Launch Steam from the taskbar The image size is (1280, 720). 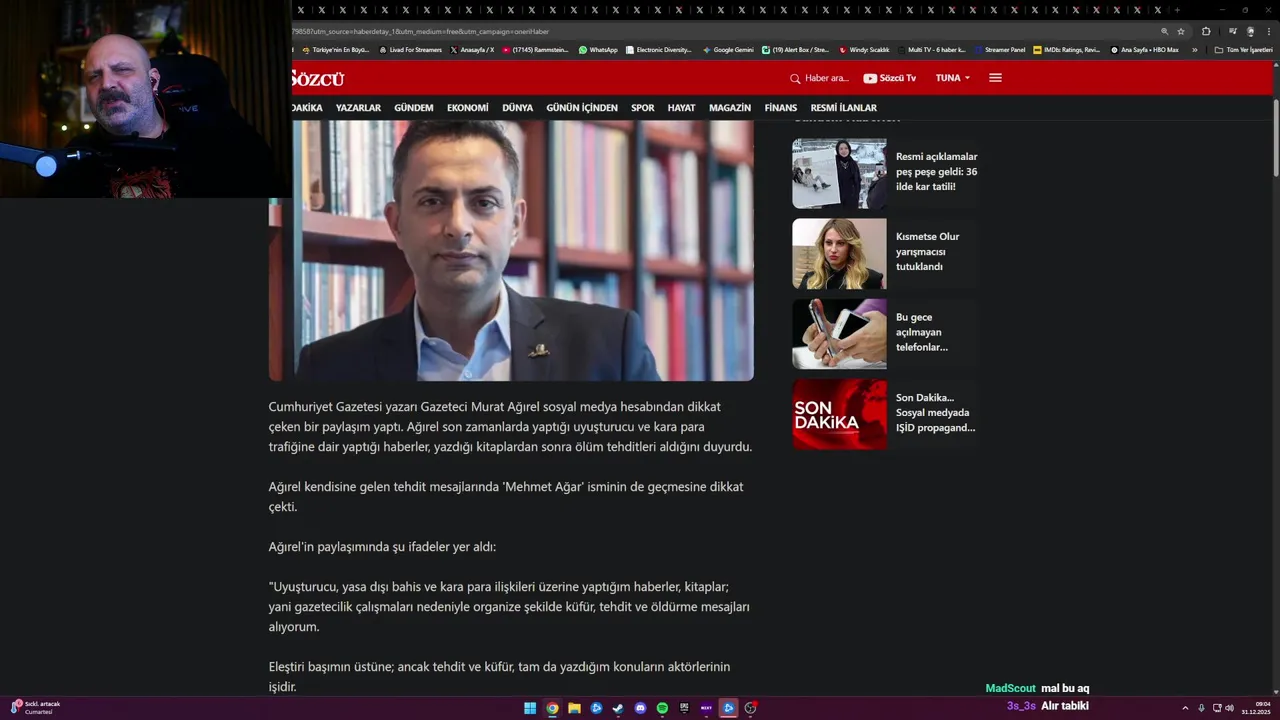(x=618, y=708)
